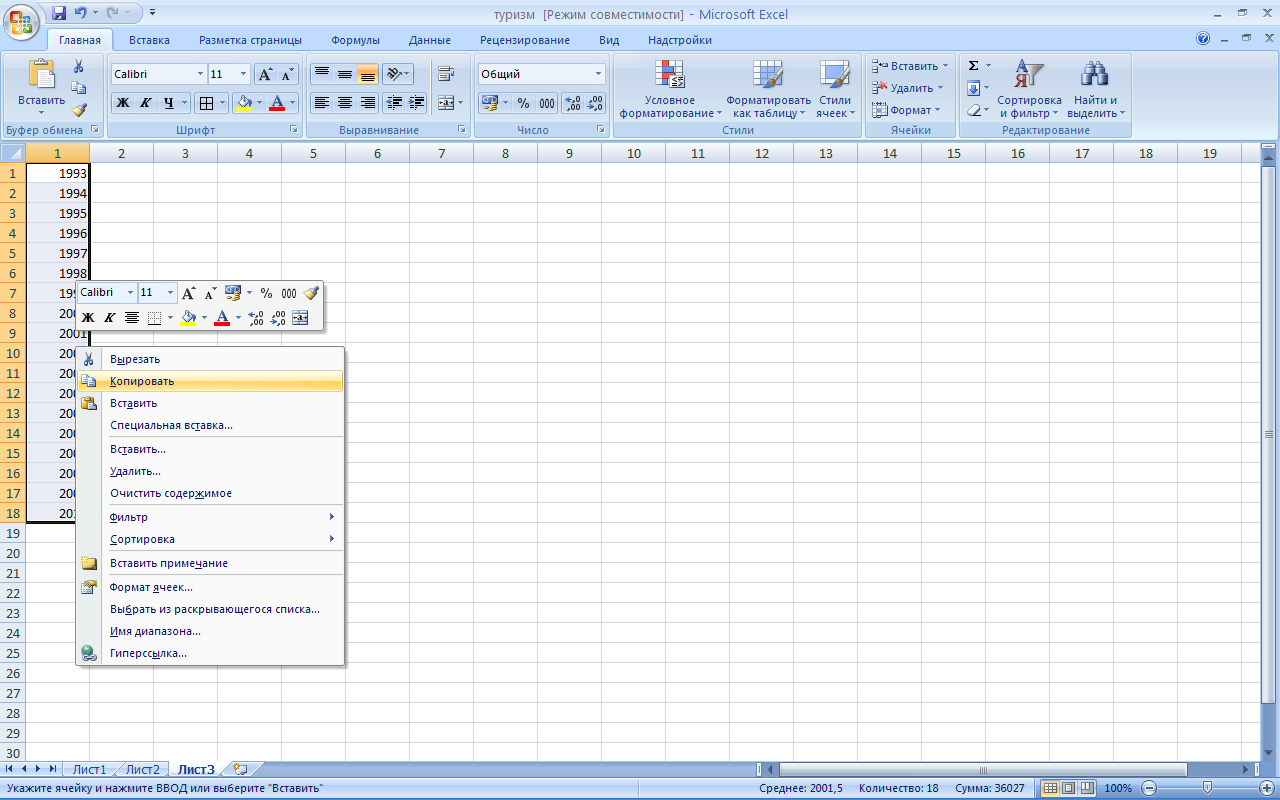This screenshot has height=800, width=1280.
Task: Open Excel help question mark icon
Action: click(x=1203, y=39)
